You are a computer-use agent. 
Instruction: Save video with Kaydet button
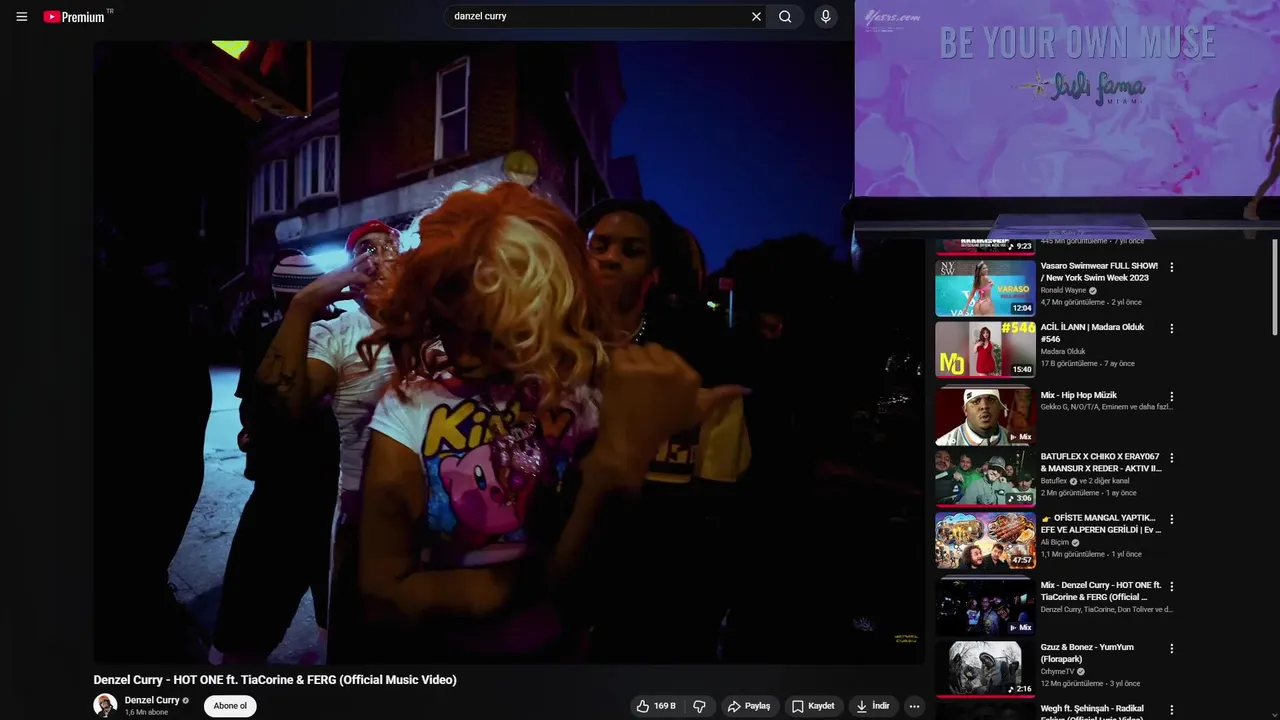click(x=812, y=706)
